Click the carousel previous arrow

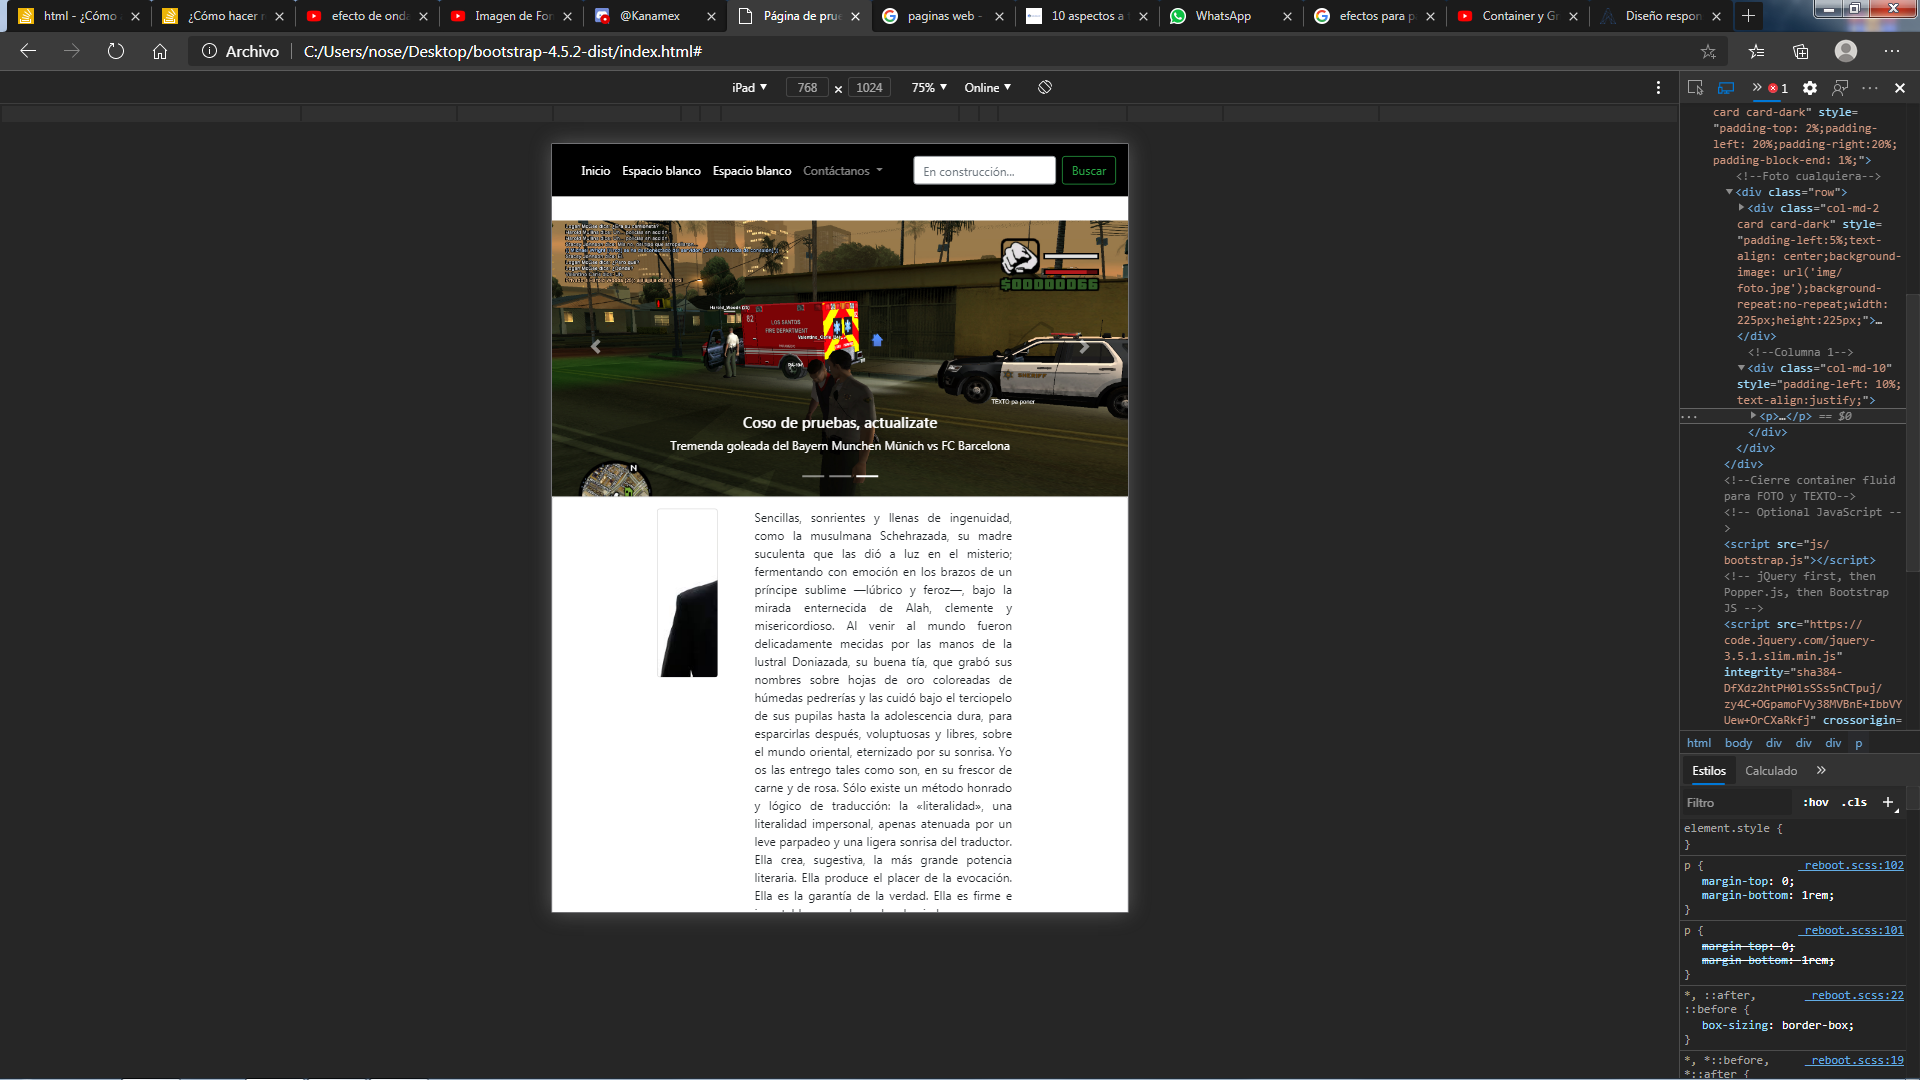(x=595, y=347)
